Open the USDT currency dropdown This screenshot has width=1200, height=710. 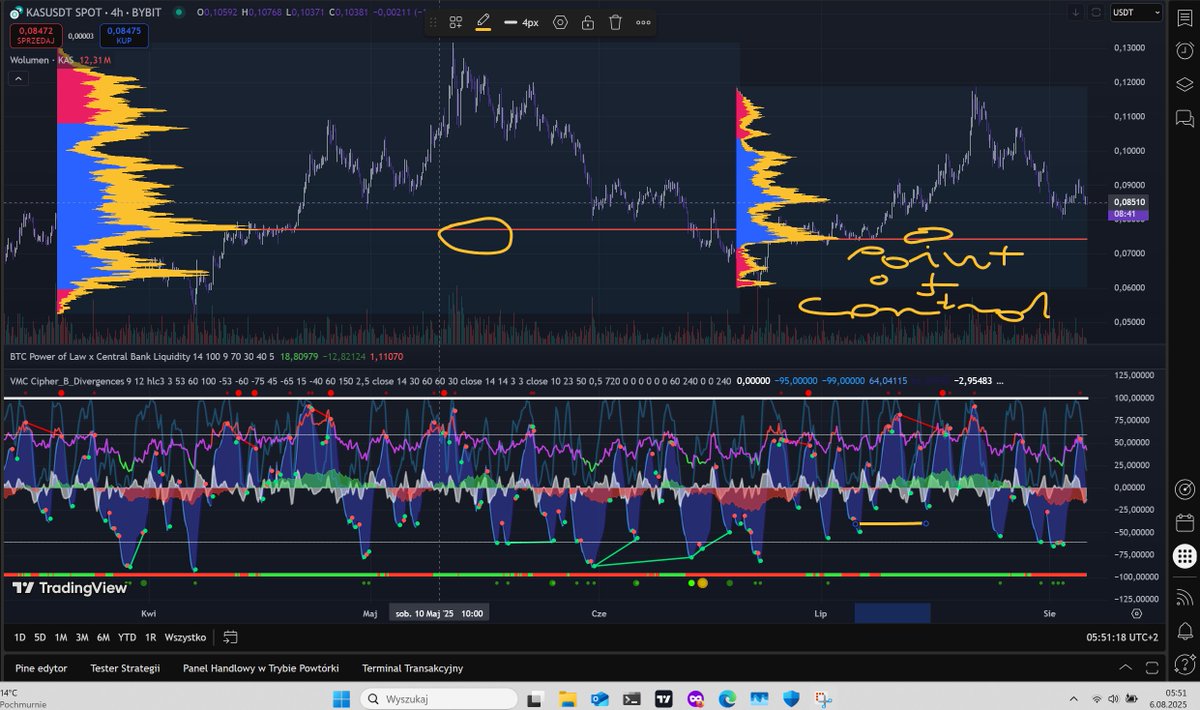(1136, 12)
